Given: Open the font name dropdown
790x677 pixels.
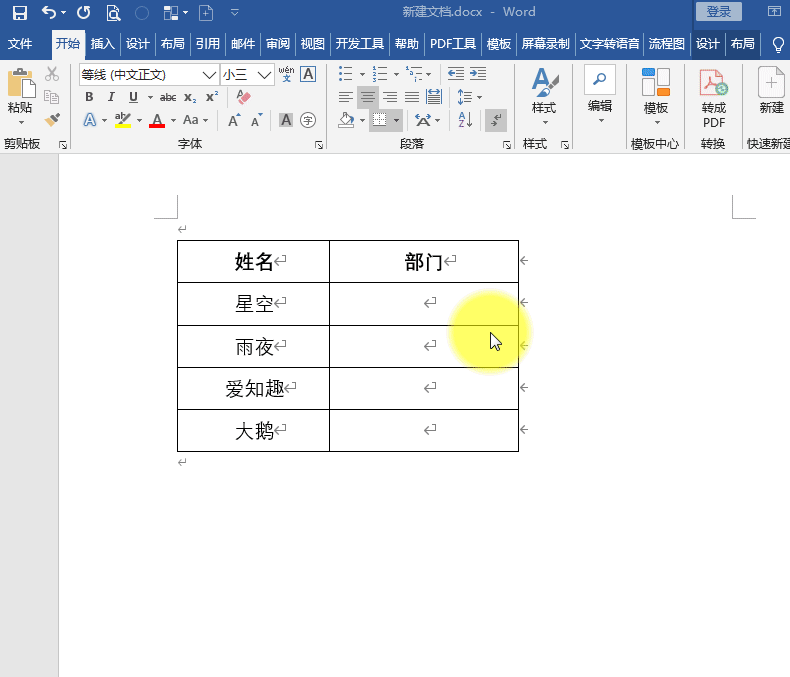Looking at the screenshot, I should tap(209, 75).
